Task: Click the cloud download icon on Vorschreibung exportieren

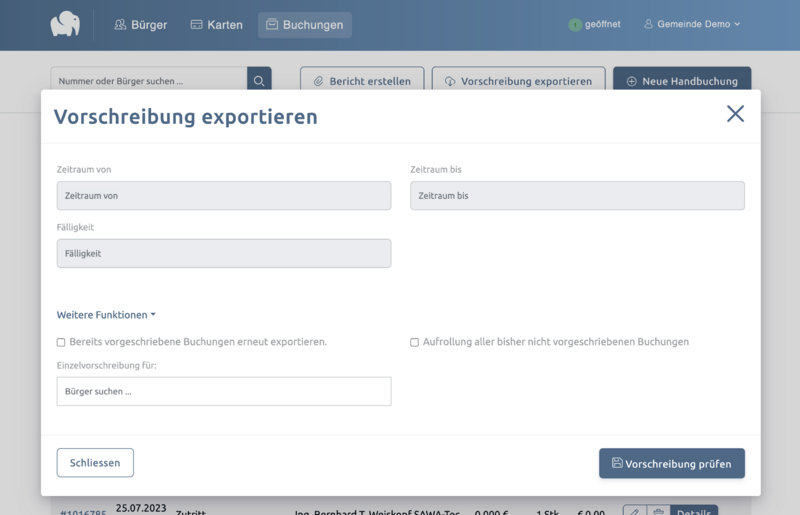Action: click(x=450, y=81)
